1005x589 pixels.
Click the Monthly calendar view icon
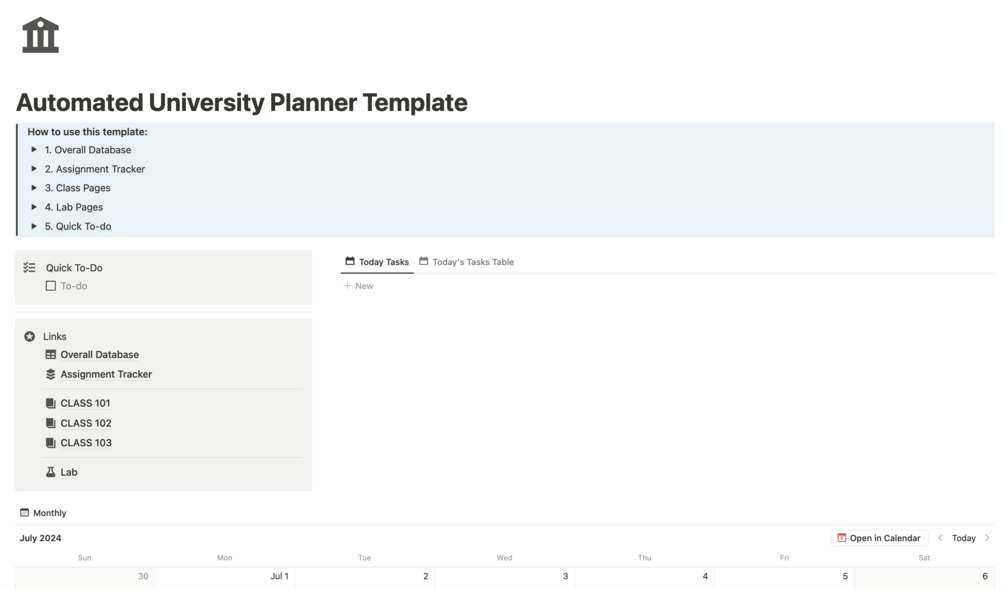(25, 513)
